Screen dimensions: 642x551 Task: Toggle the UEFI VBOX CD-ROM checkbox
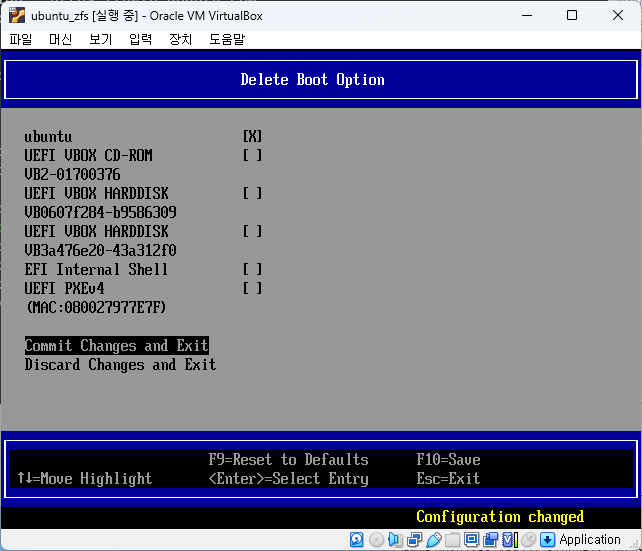[252, 156]
